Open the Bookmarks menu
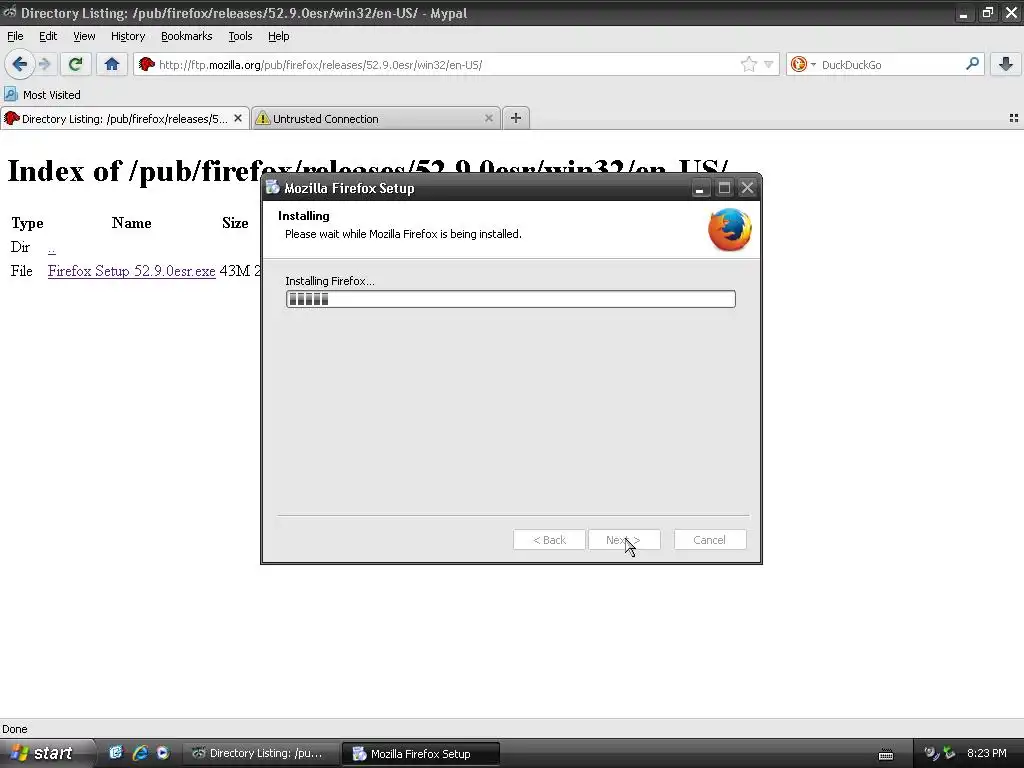Screen dimensions: 1024x768 click(x=186, y=36)
